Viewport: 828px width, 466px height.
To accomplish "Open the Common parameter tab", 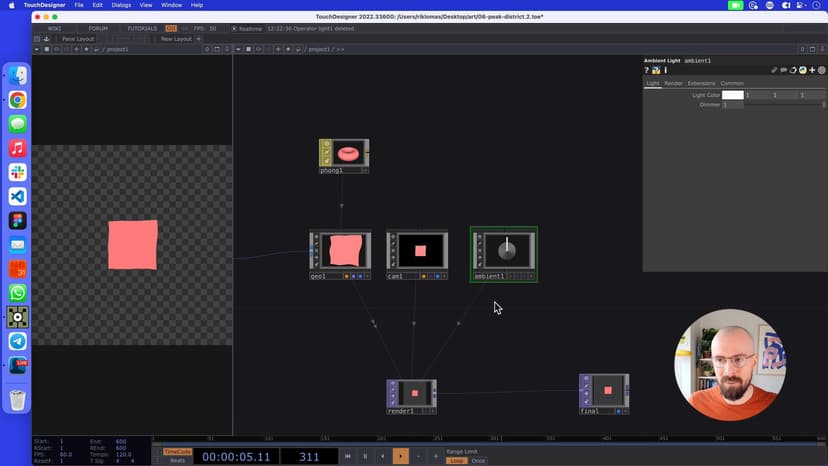I will point(732,83).
